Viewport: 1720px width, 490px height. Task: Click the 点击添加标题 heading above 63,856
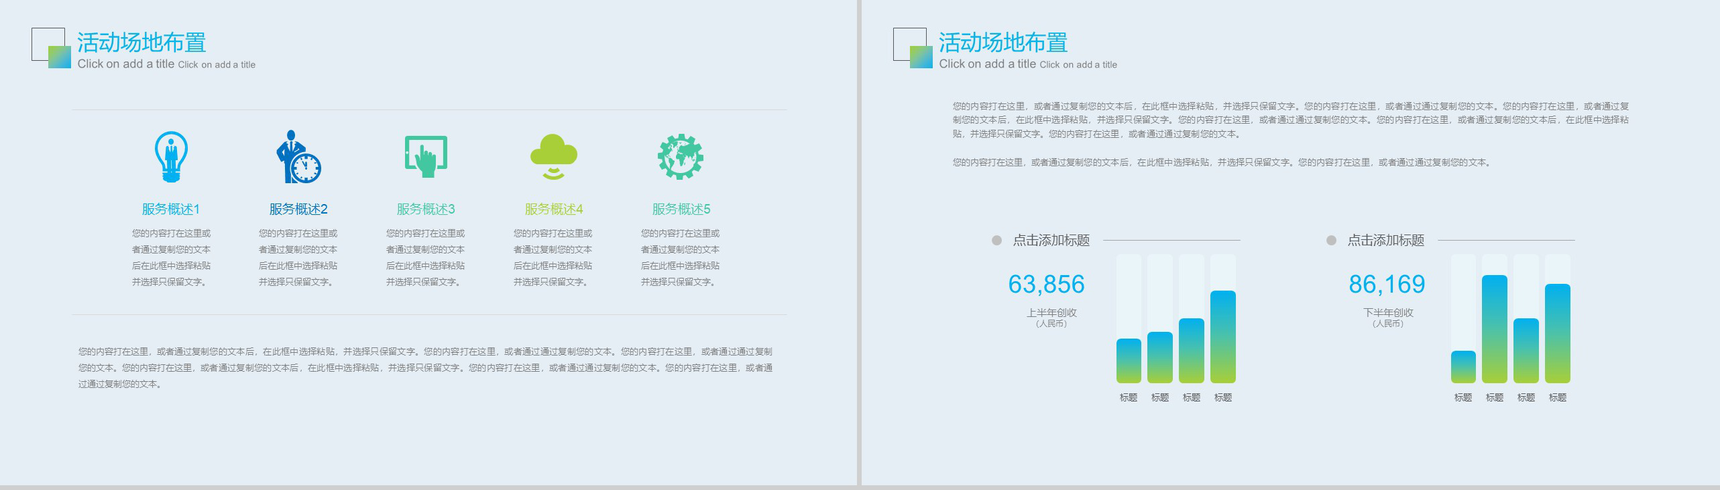[1051, 240]
